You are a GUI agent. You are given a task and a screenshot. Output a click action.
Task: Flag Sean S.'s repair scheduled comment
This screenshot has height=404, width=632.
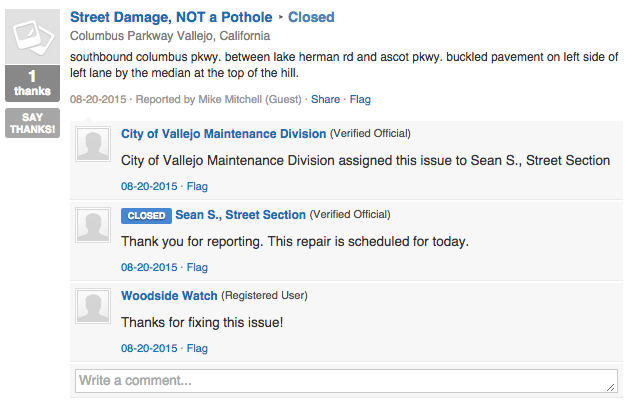point(197,268)
